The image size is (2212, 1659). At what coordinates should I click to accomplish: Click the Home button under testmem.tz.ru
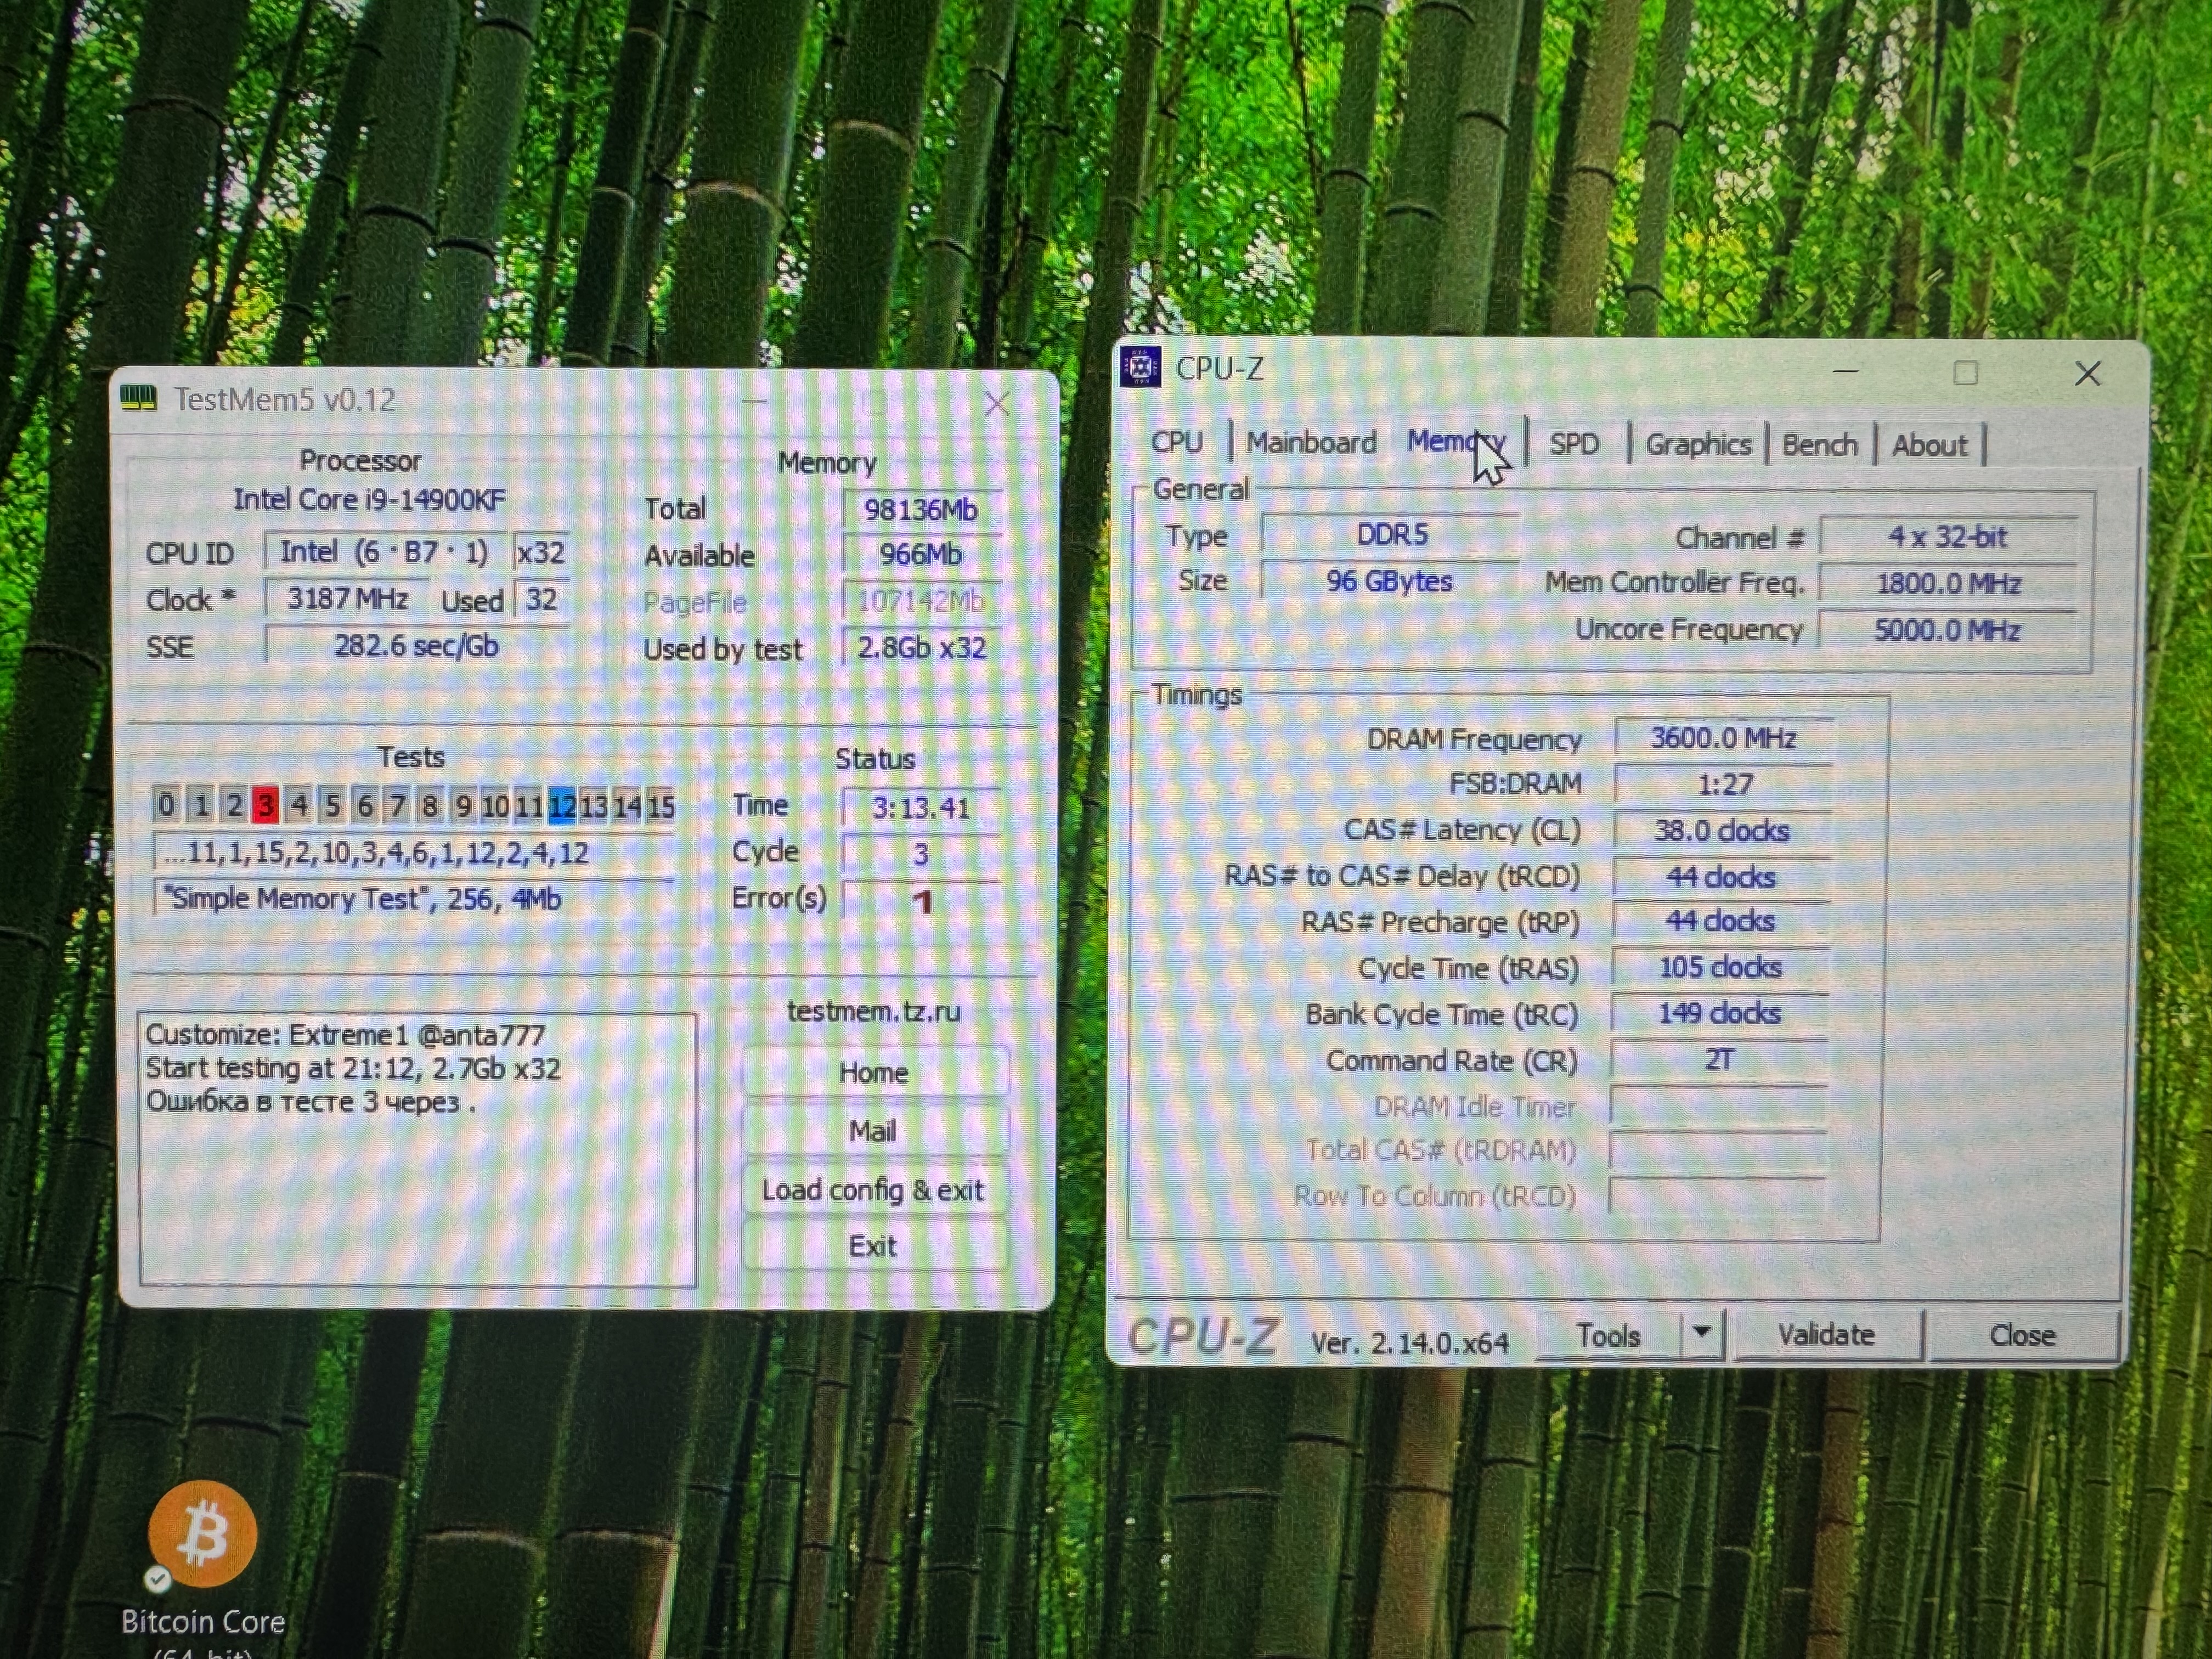pos(873,1073)
